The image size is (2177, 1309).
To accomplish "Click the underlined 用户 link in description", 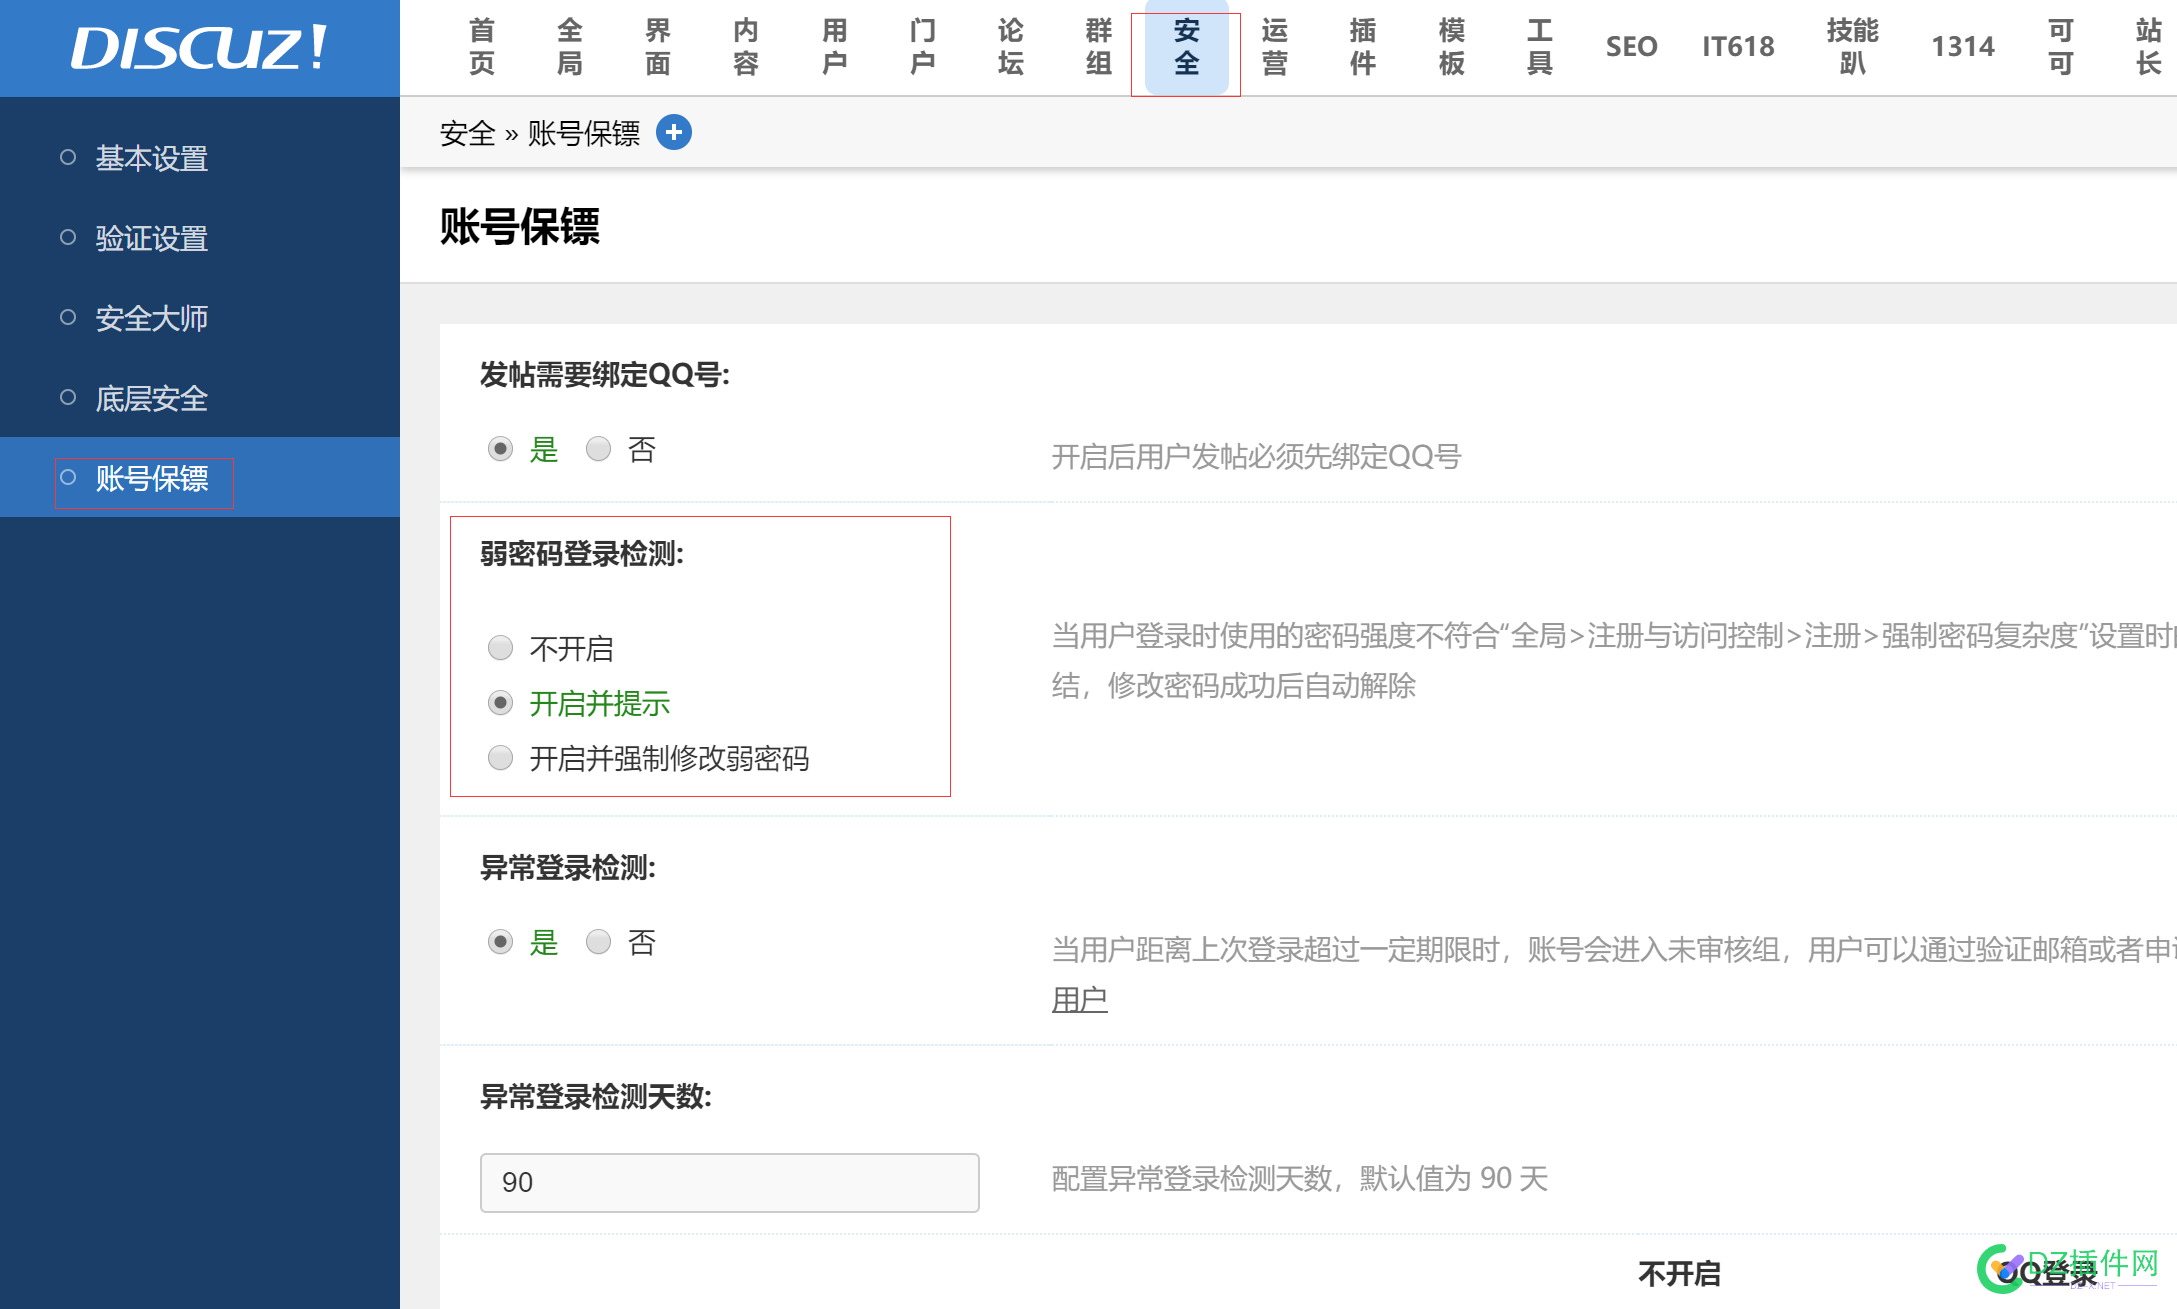I will pos(1079,999).
